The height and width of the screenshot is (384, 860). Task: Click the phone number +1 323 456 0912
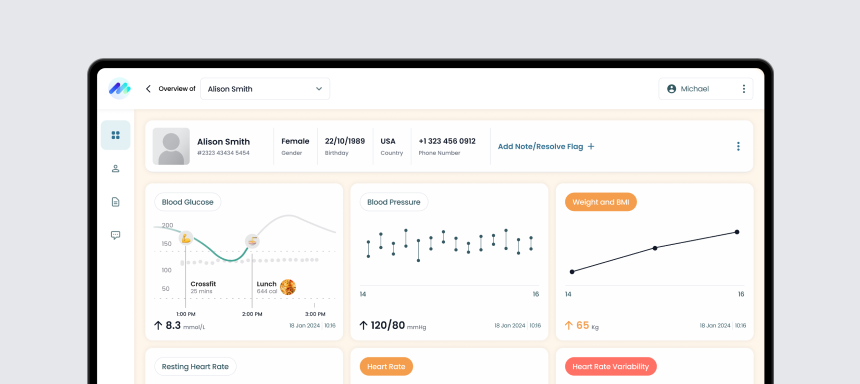[447, 141]
